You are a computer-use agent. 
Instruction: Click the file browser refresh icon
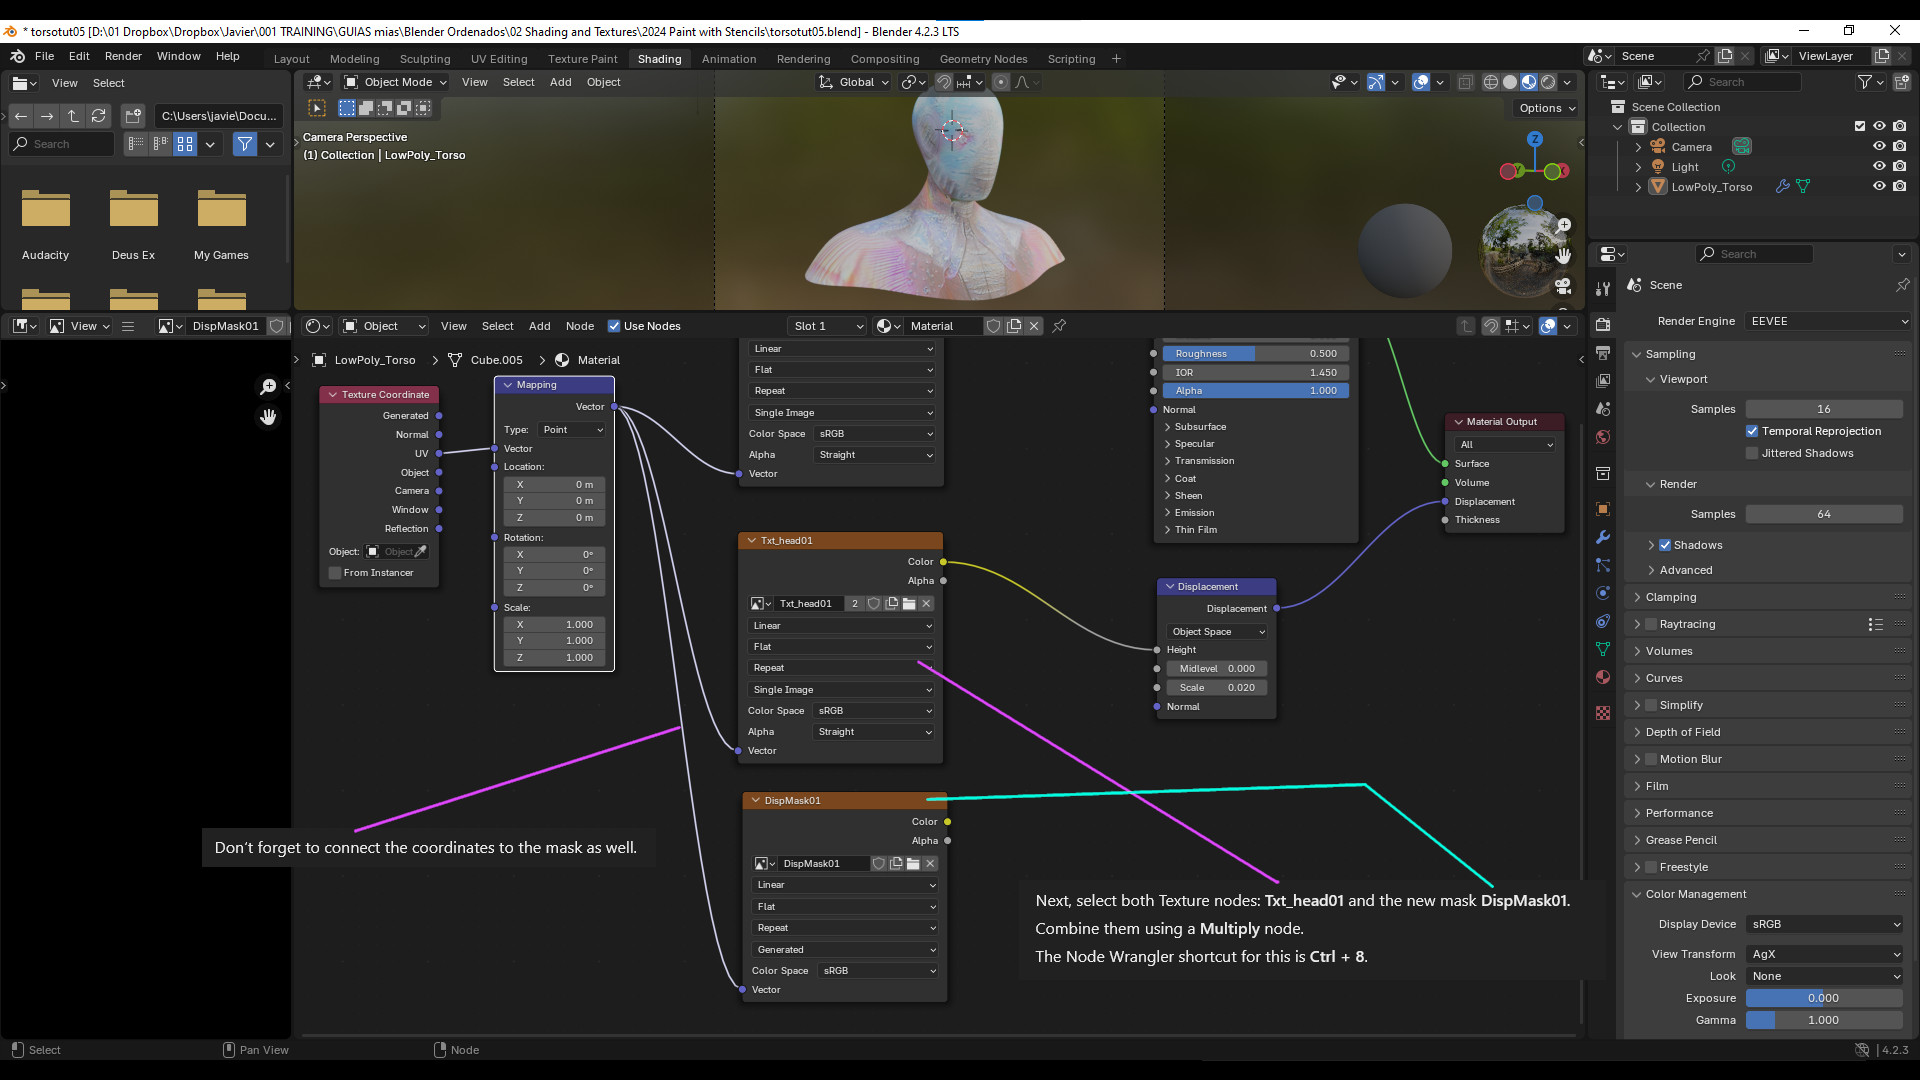coord(98,116)
